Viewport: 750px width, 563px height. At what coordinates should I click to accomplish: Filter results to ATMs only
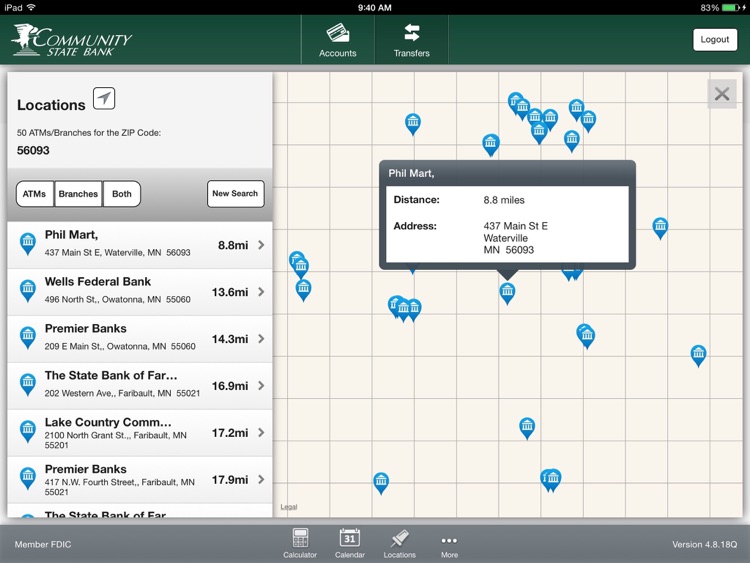tap(34, 194)
